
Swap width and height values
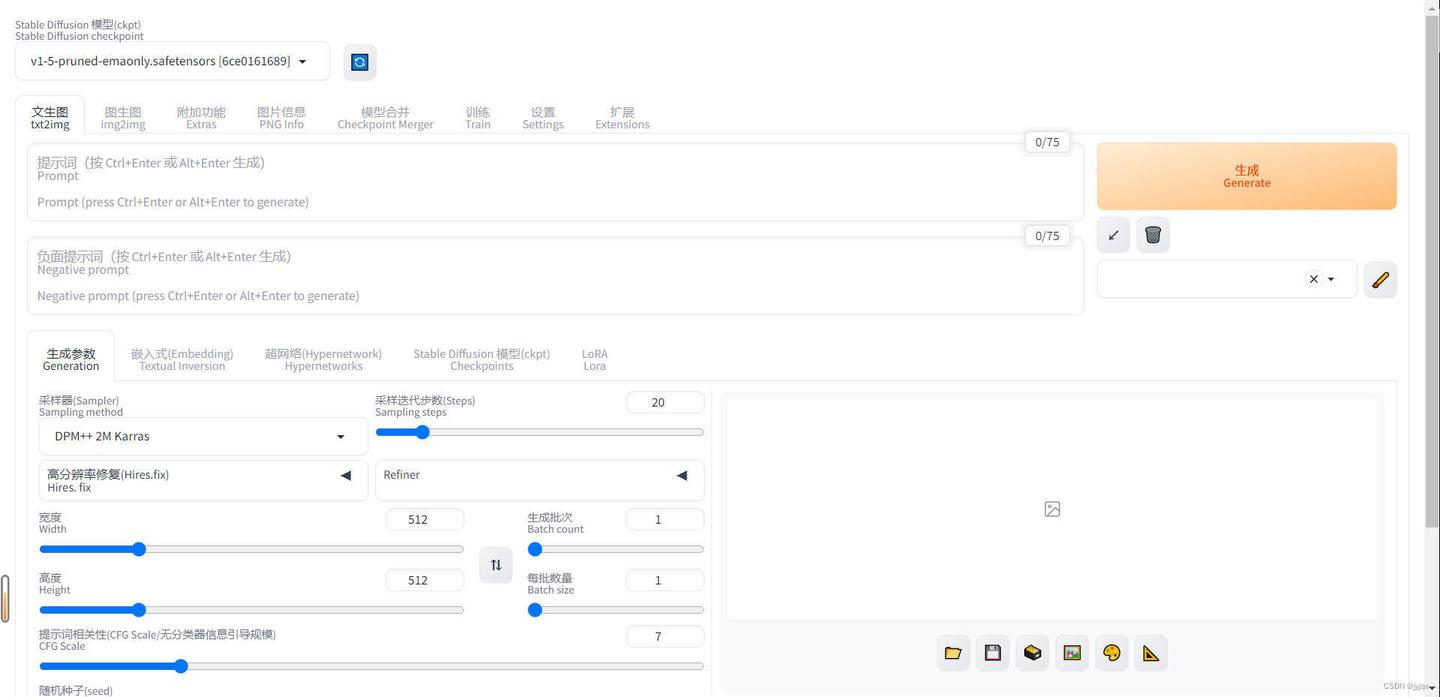[496, 565]
